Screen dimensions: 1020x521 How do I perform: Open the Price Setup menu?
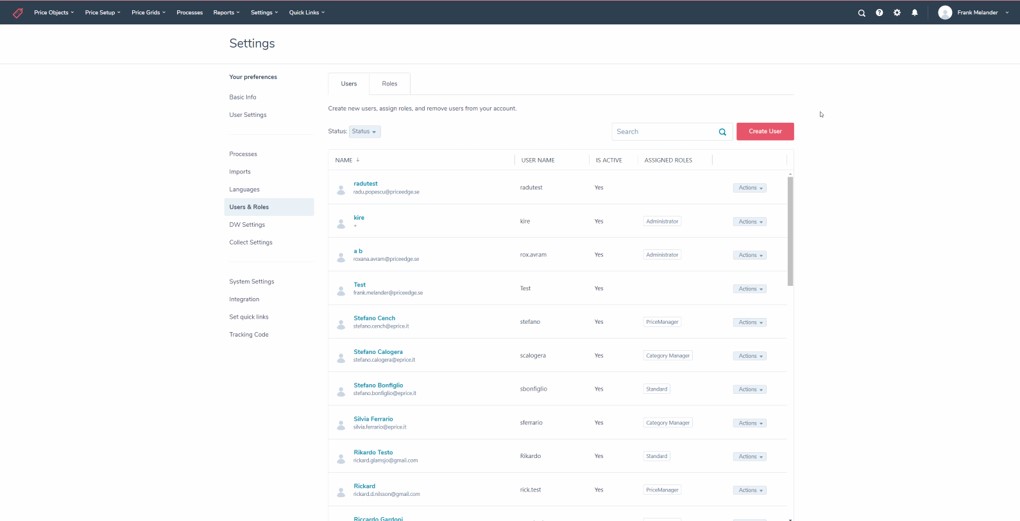[x=103, y=12]
